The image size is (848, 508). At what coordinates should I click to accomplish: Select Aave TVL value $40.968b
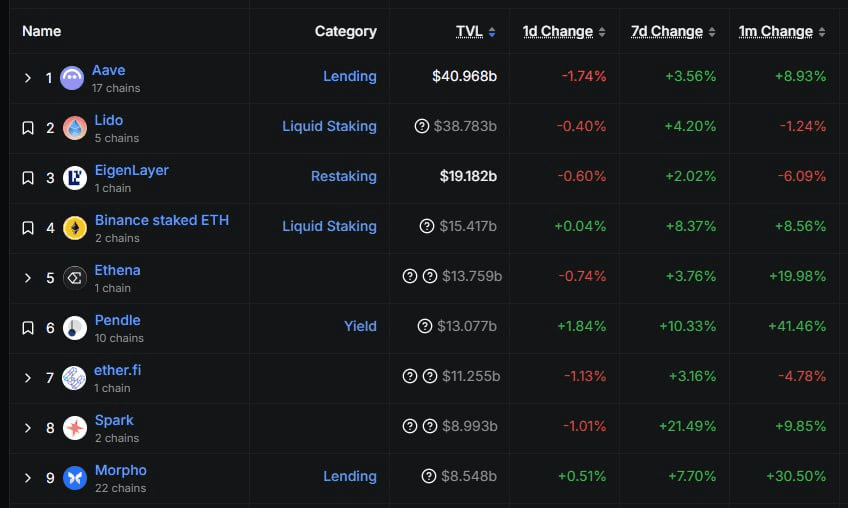pos(465,76)
